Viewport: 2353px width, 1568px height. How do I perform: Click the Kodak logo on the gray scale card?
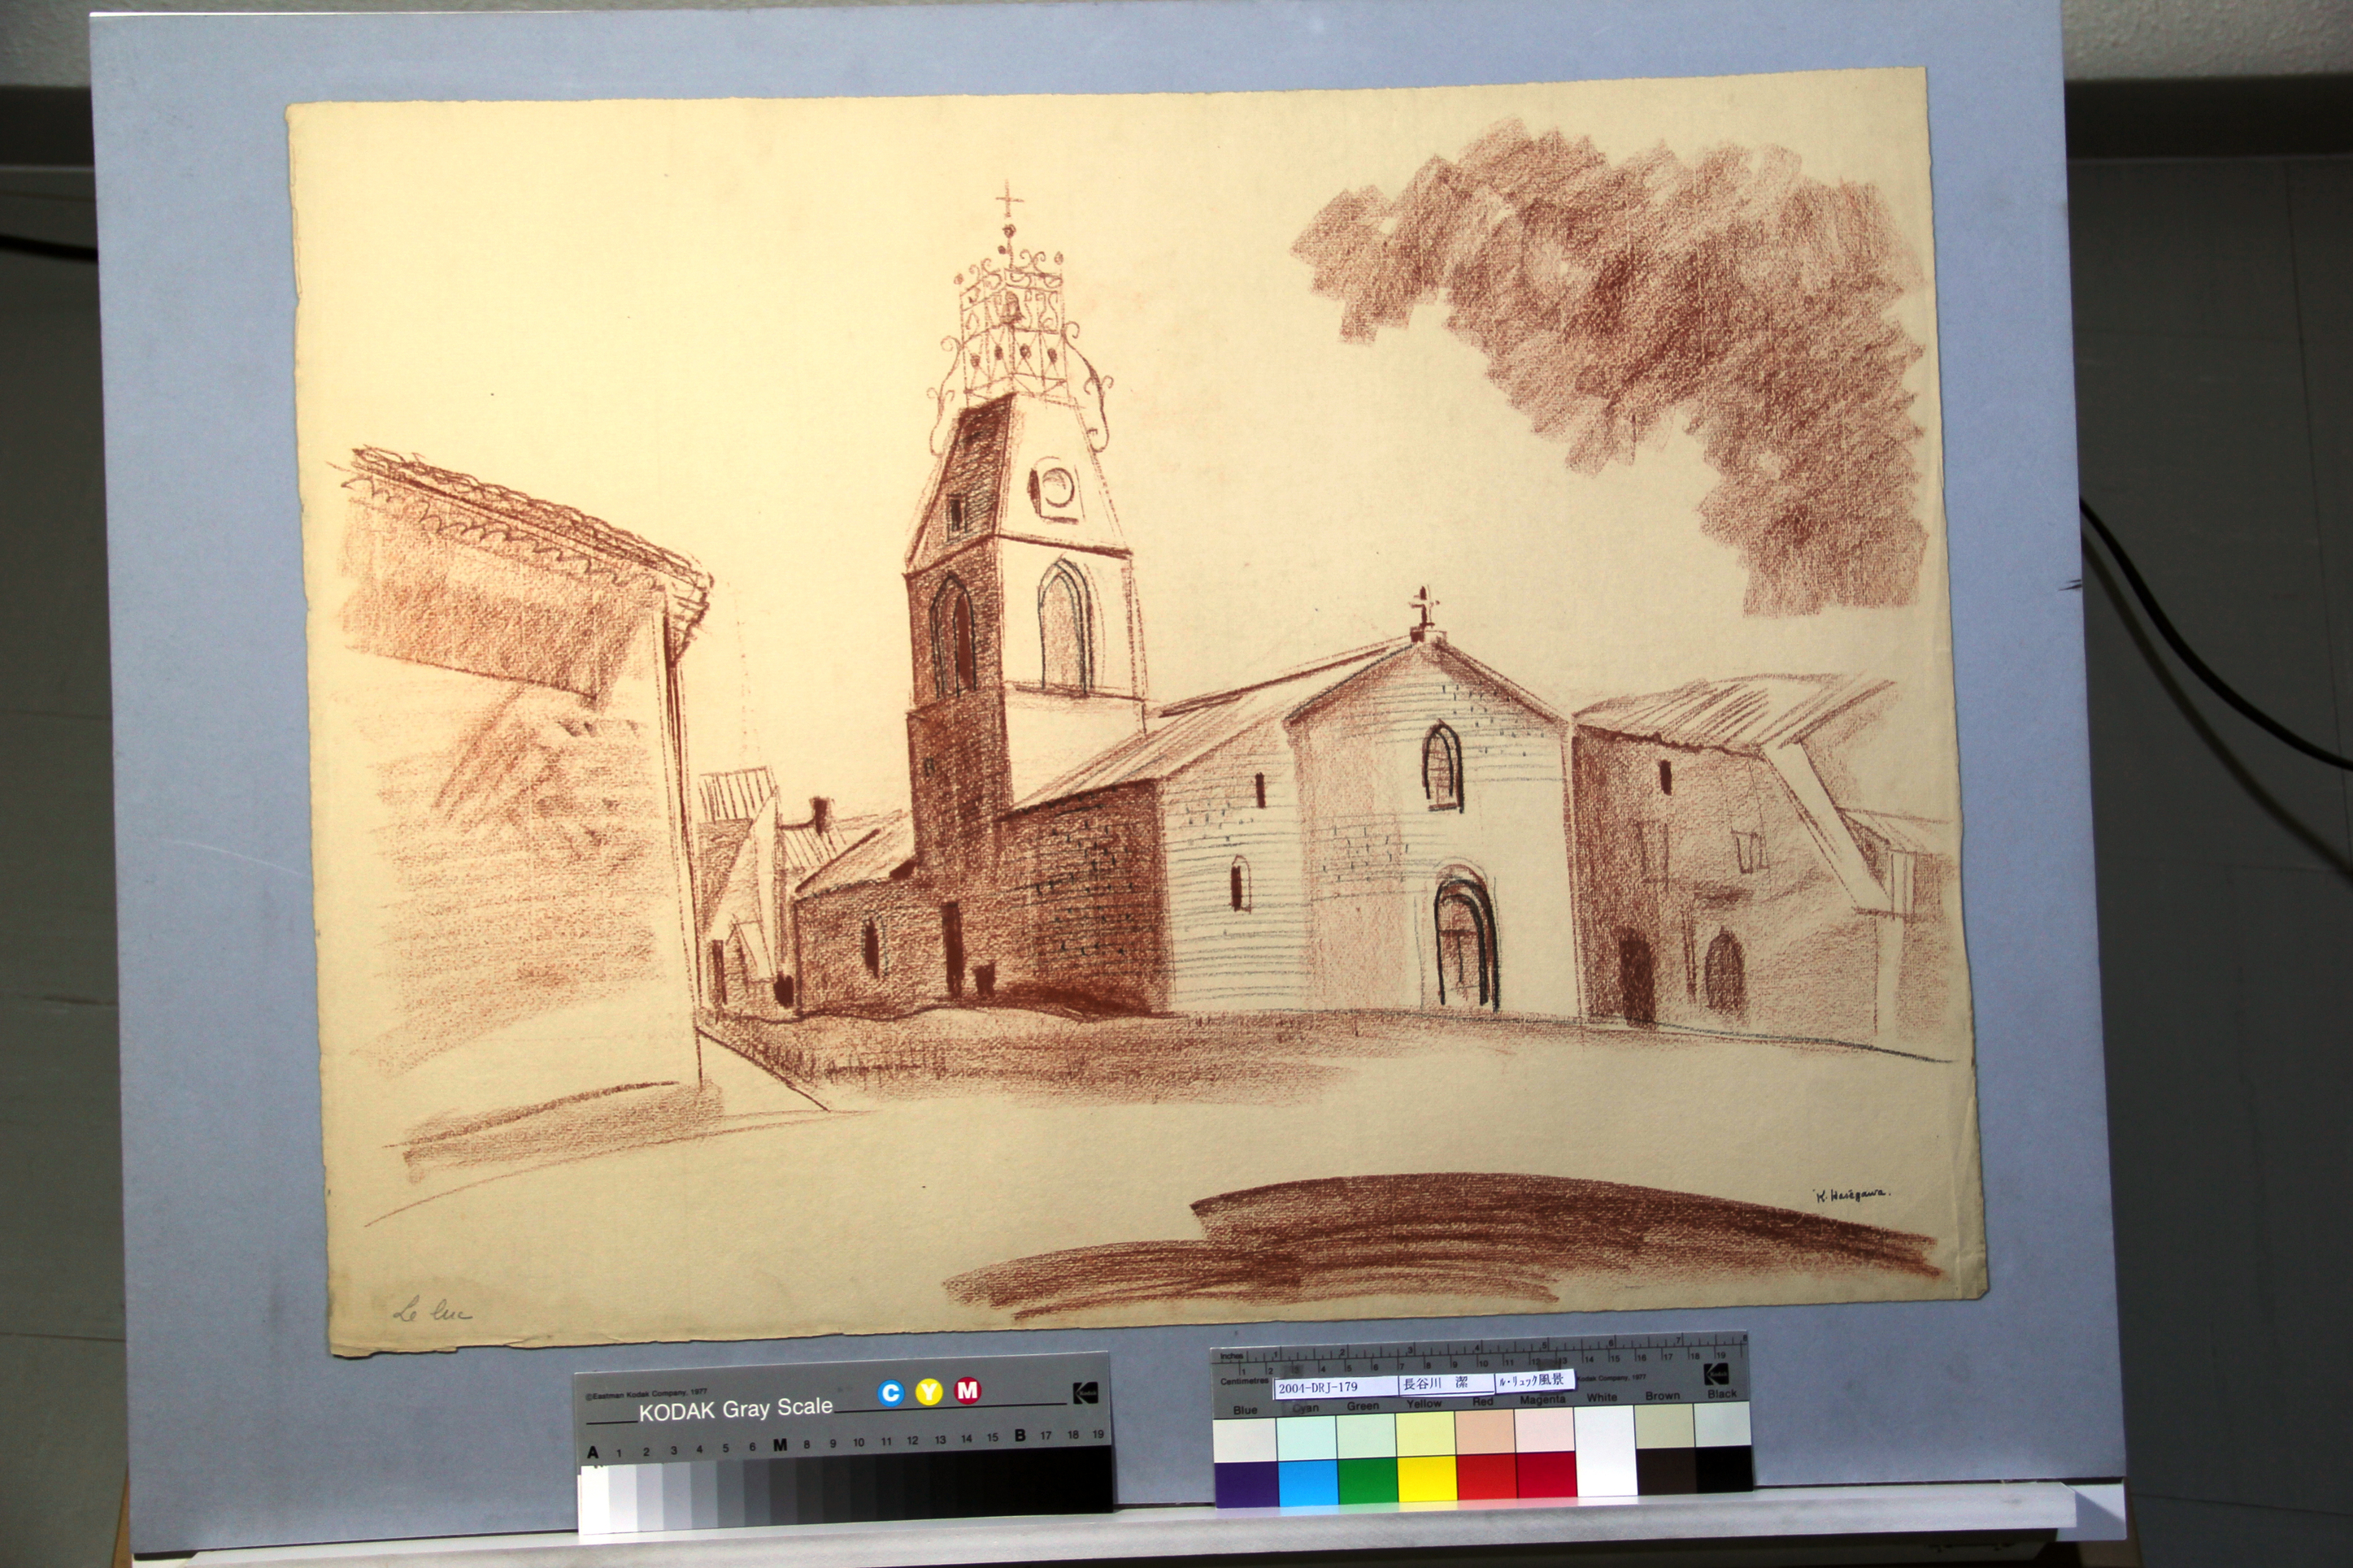(1085, 1393)
